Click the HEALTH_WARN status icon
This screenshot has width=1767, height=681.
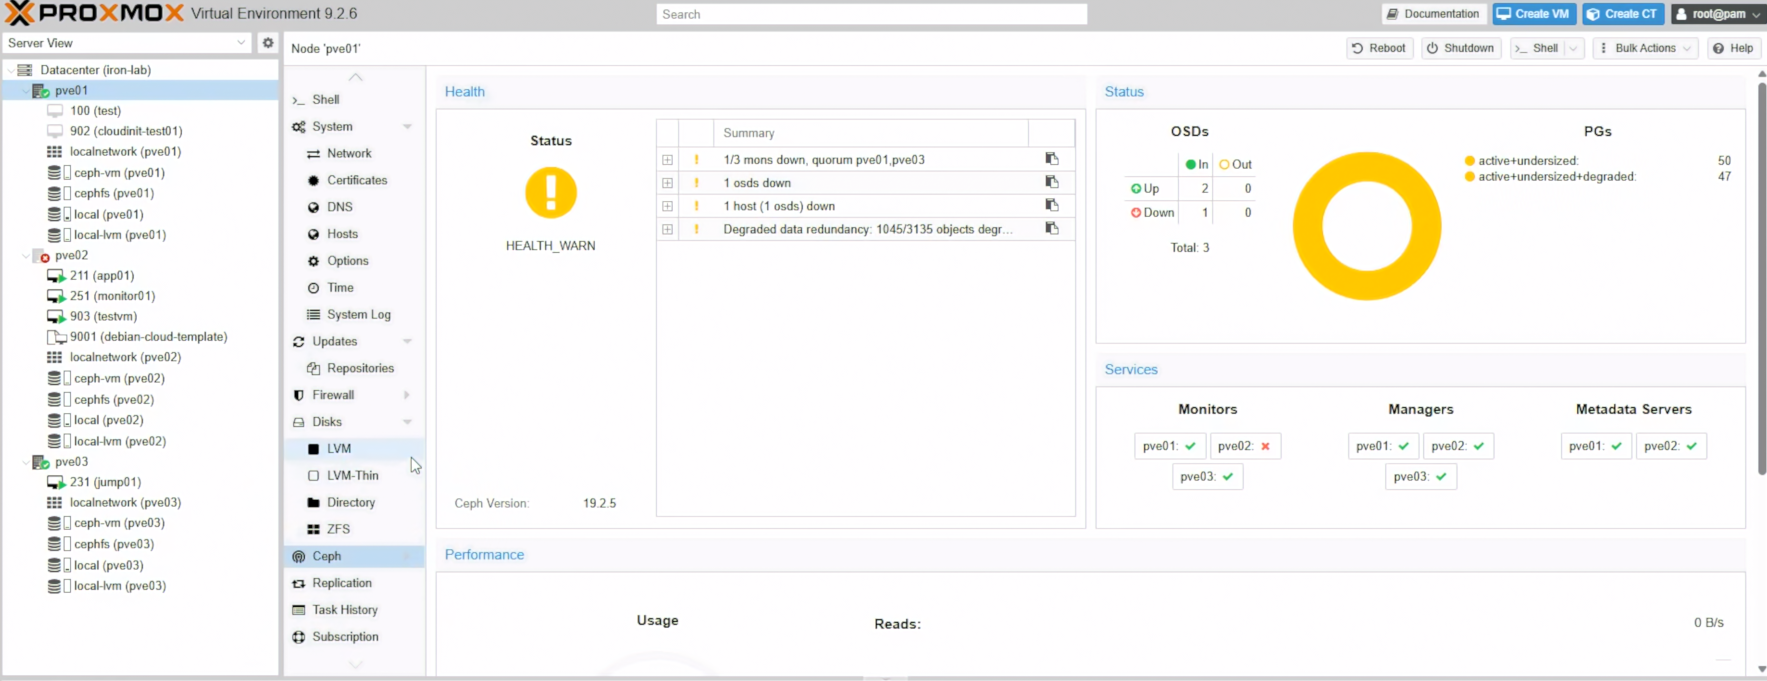[551, 192]
